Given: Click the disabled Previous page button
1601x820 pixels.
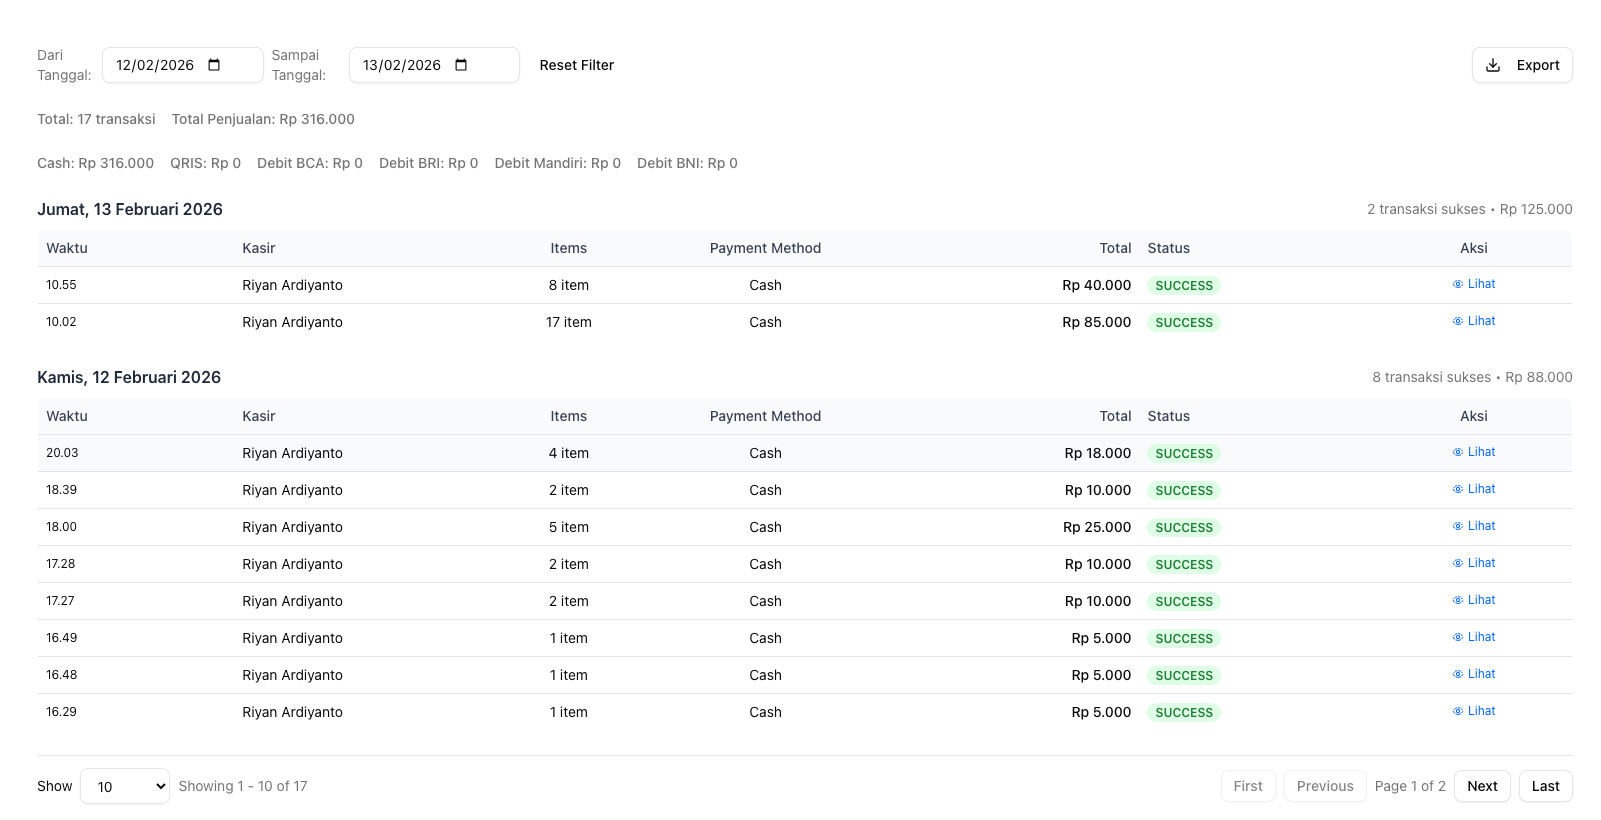Looking at the screenshot, I should [1325, 786].
